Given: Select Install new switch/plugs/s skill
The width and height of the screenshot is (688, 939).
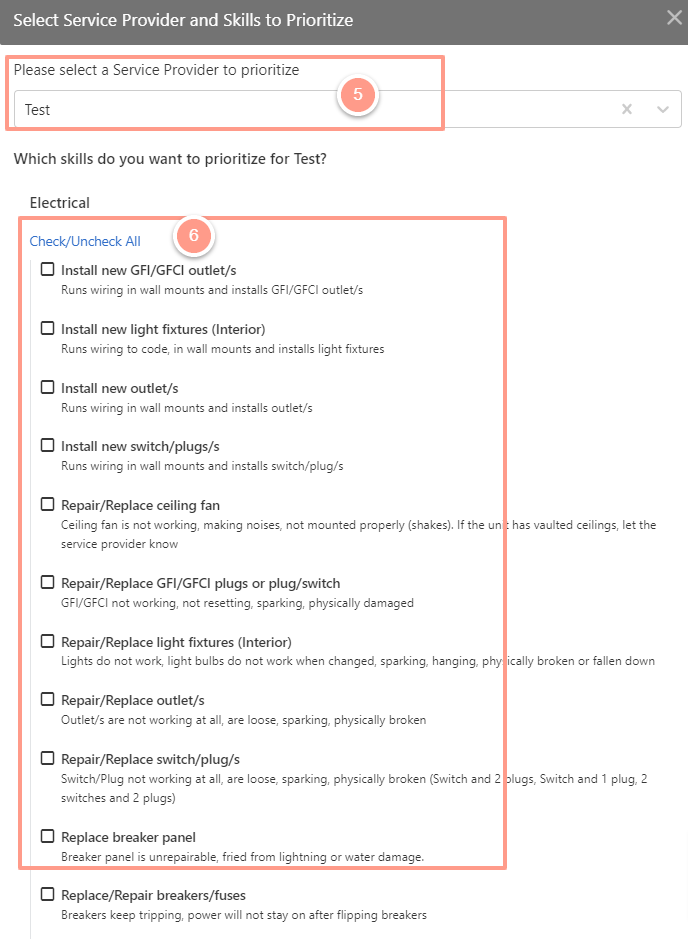Looking at the screenshot, I should [47, 446].
